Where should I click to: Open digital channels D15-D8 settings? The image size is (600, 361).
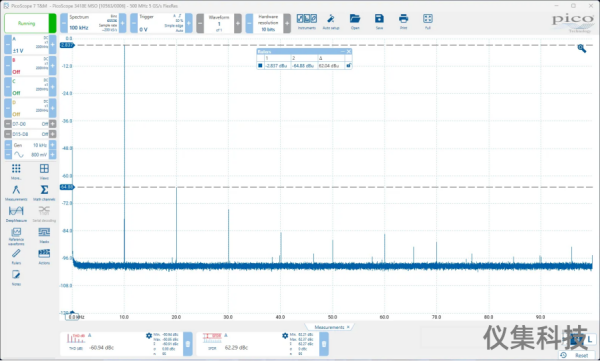[30, 134]
